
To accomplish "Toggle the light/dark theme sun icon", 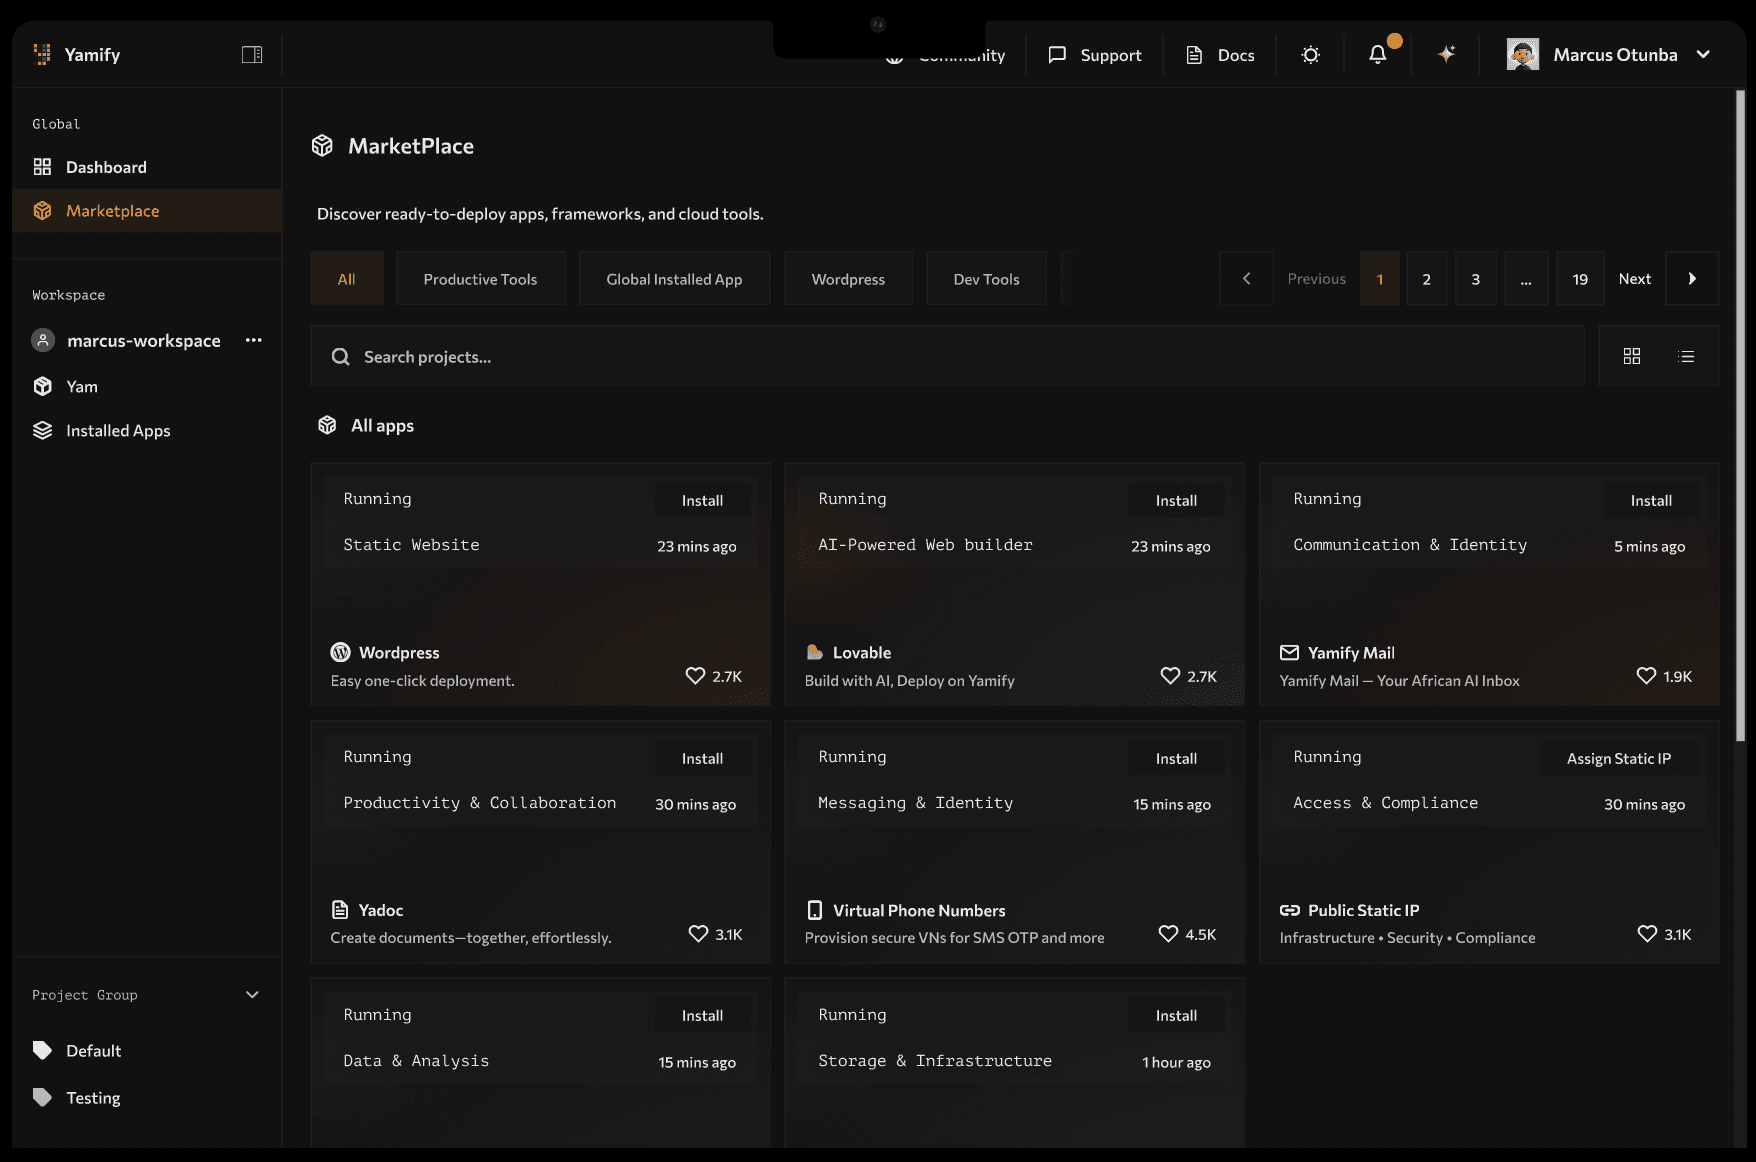I will click(x=1310, y=55).
